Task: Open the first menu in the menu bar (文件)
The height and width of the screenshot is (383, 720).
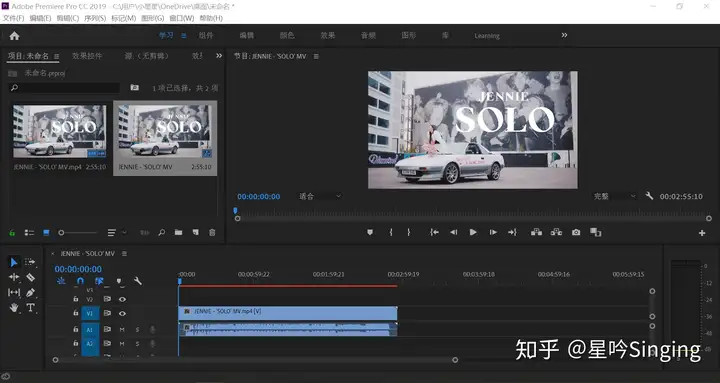Action: pyautogui.click(x=13, y=18)
